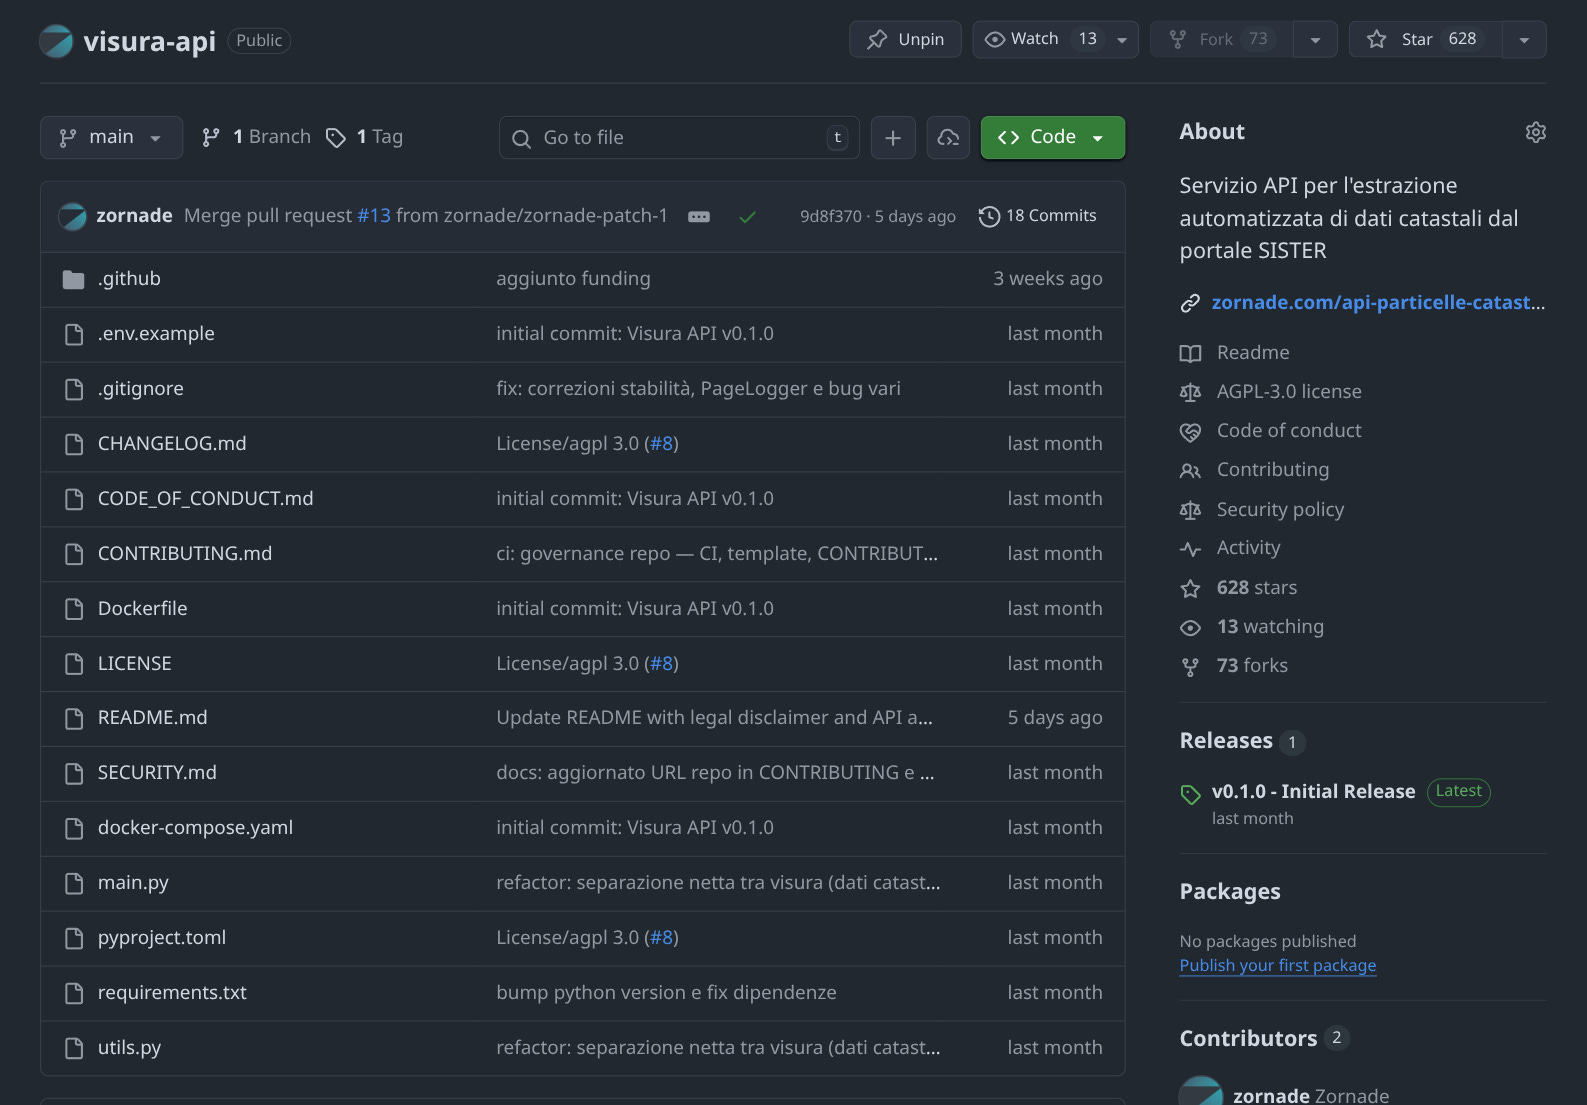Click the file icon beside README.md
Image resolution: width=1587 pixels, height=1105 pixels.
tap(73, 718)
